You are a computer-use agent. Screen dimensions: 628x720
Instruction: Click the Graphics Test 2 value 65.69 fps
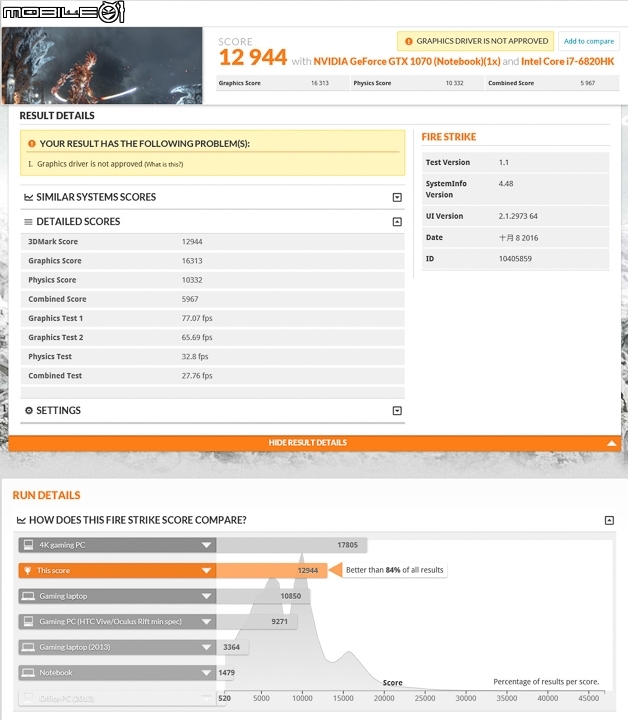pos(197,338)
